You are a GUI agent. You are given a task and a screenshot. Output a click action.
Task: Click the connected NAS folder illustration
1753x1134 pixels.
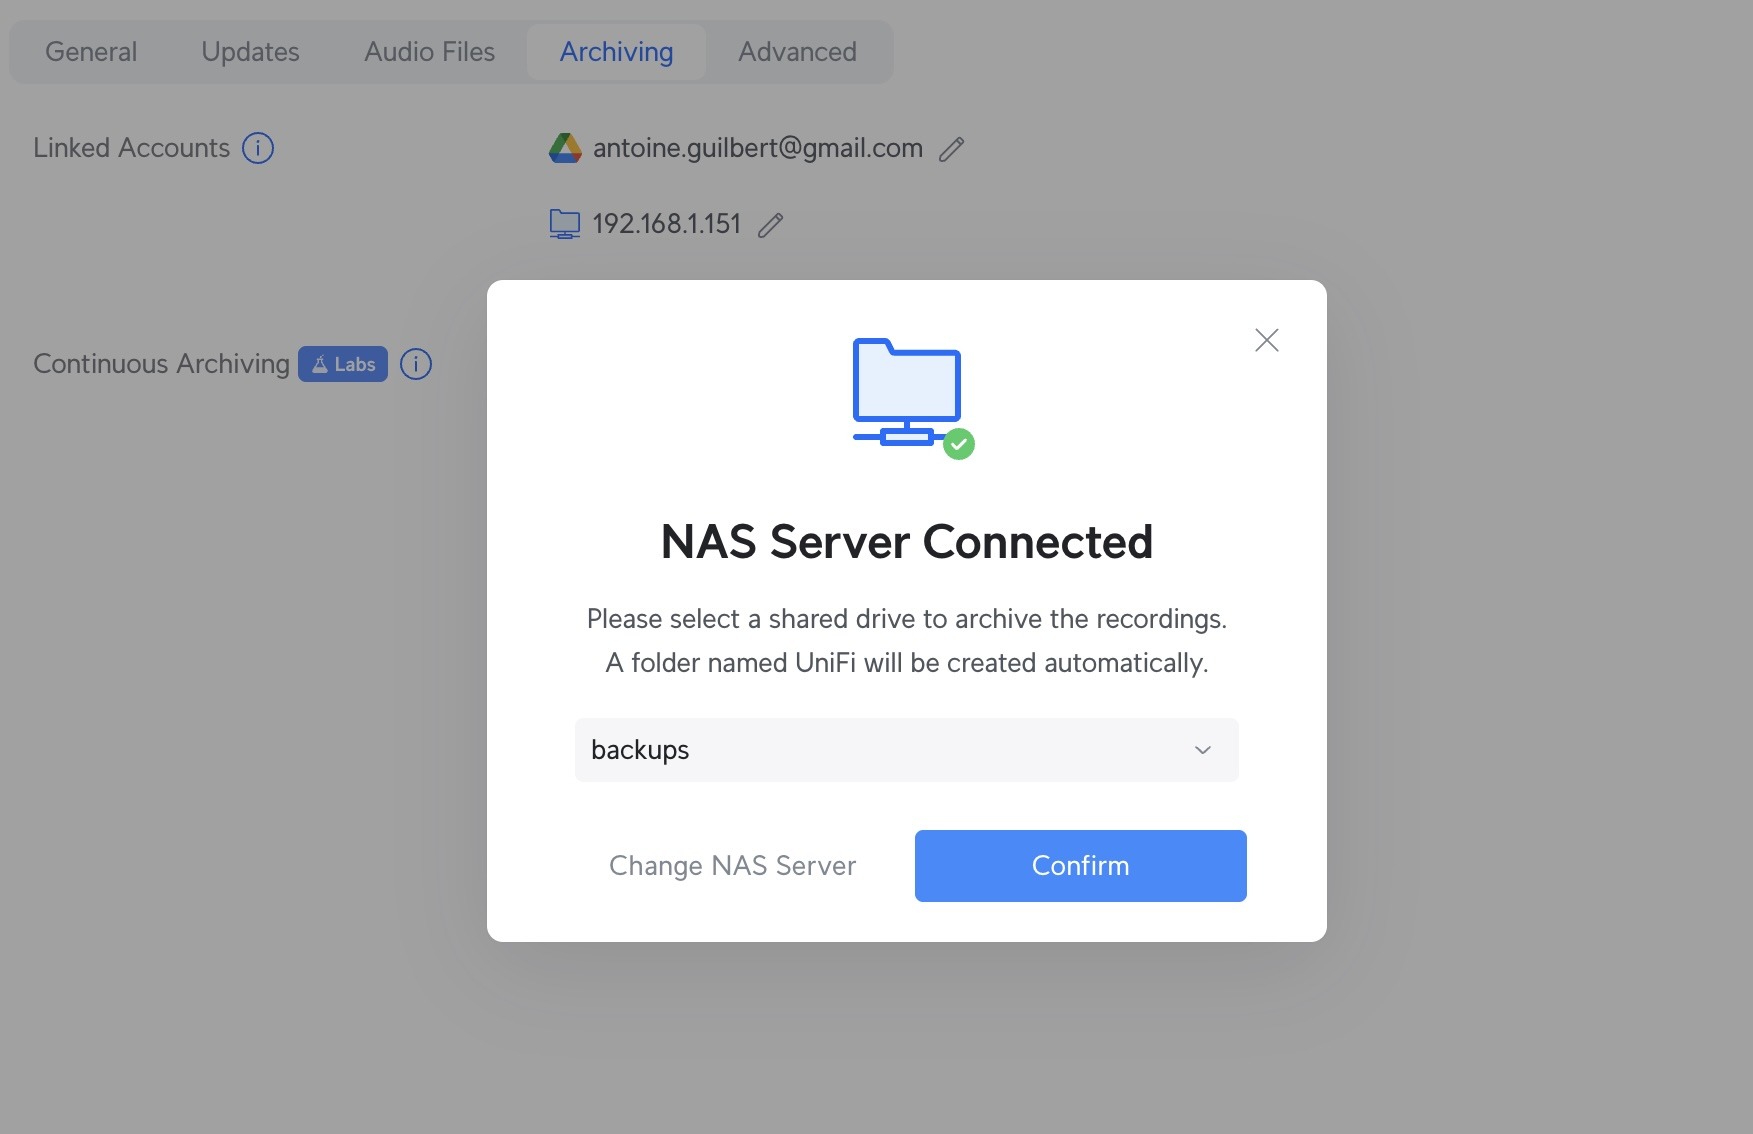pyautogui.click(x=913, y=398)
